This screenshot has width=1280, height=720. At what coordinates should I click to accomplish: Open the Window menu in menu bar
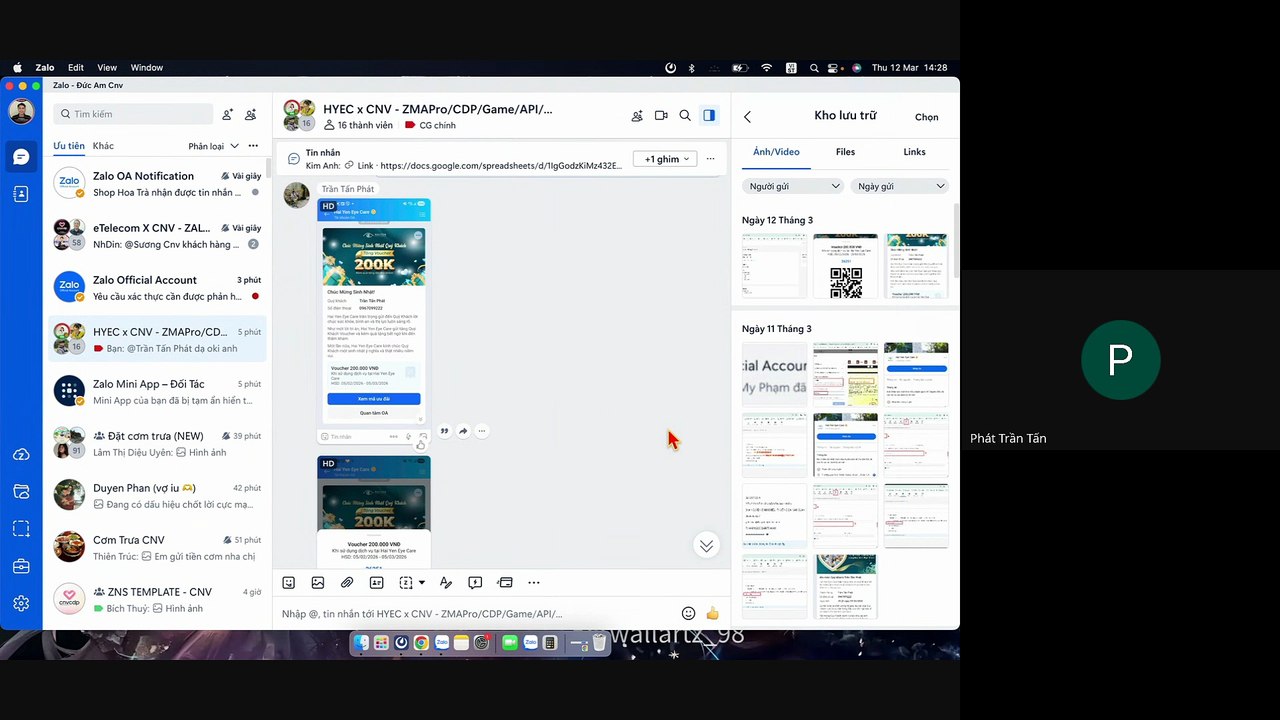click(147, 68)
